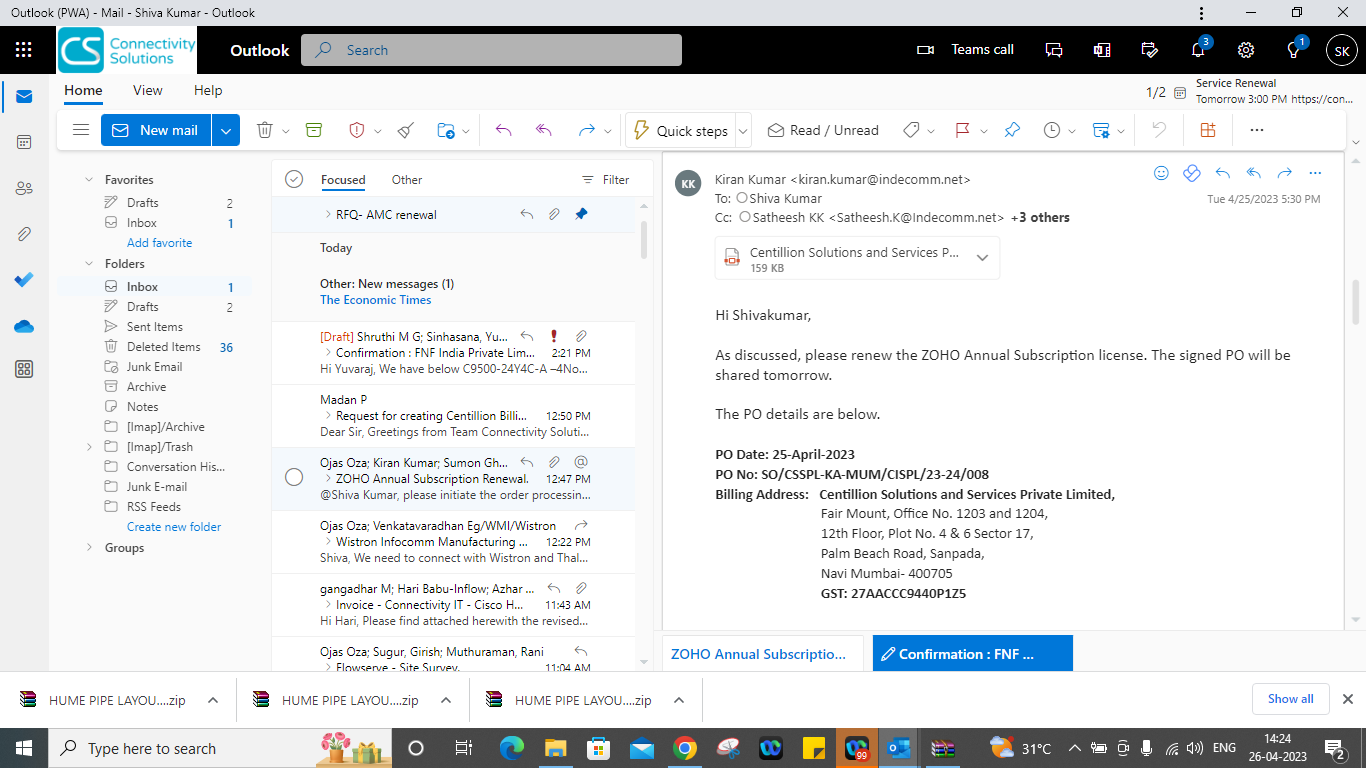The height and width of the screenshot is (768, 1366).
Task: Select the ZOHO Annual Subscription message circle
Action: [294, 477]
